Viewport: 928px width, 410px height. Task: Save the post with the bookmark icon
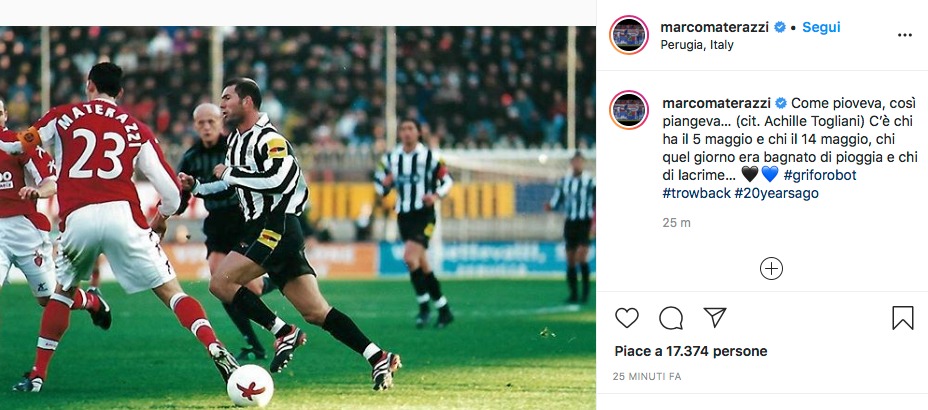(x=902, y=318)
